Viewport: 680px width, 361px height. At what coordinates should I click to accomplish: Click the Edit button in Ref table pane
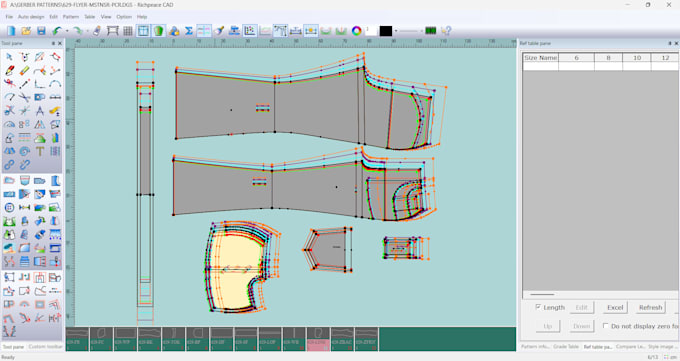point(582,307)
